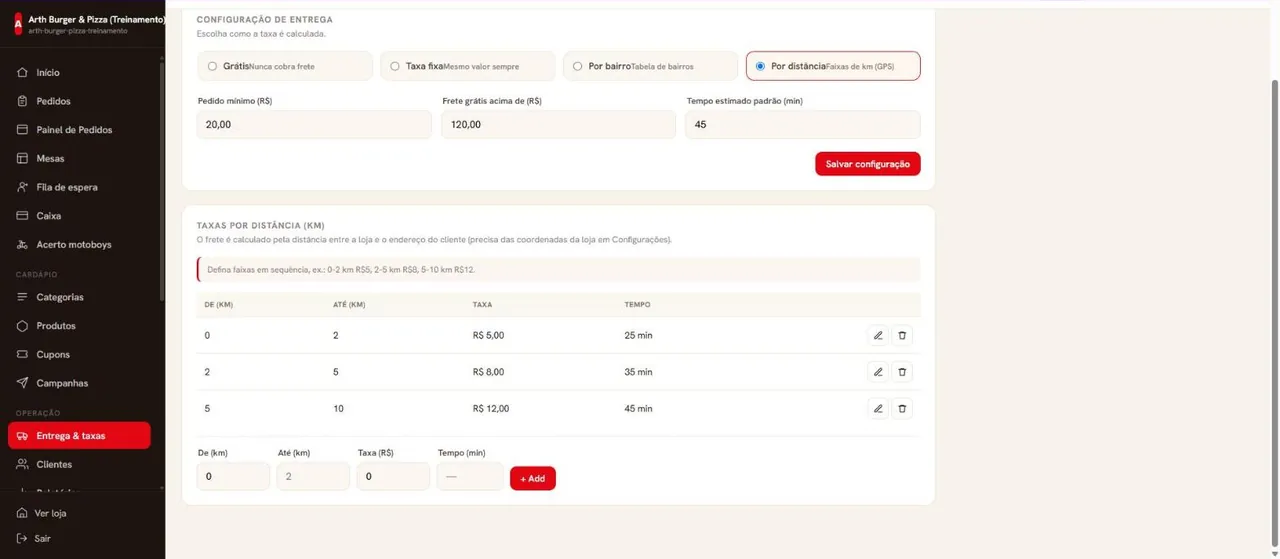Click the TAXA column header
Viewport: 1280px width, 559px height.
point(482,304)
